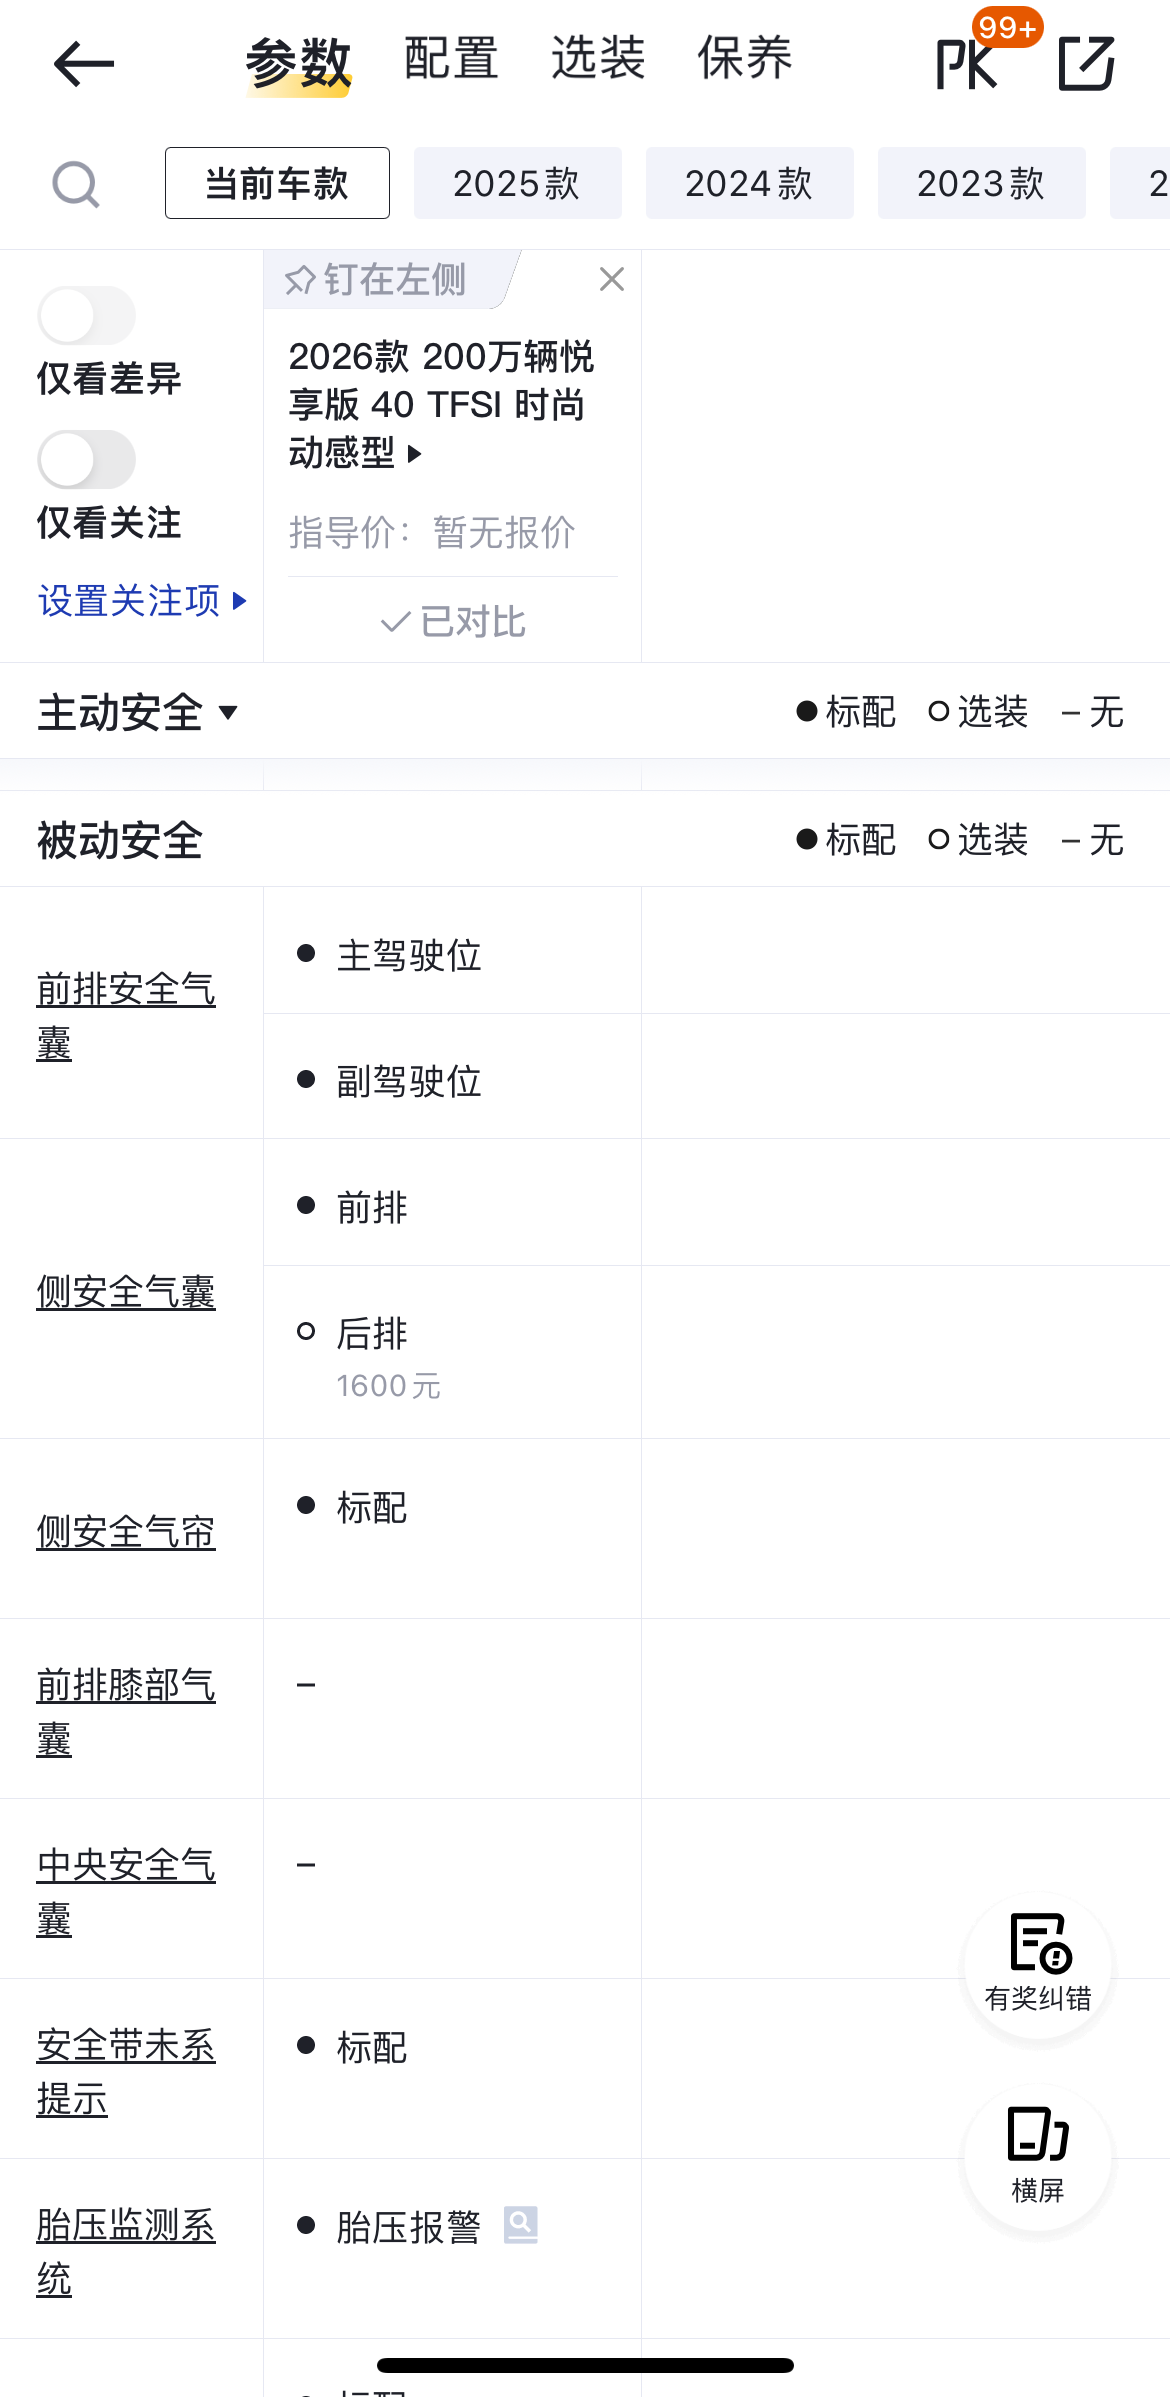Tap the image icon beside 胎压报警
1170x2397 pixels.
520,2225
